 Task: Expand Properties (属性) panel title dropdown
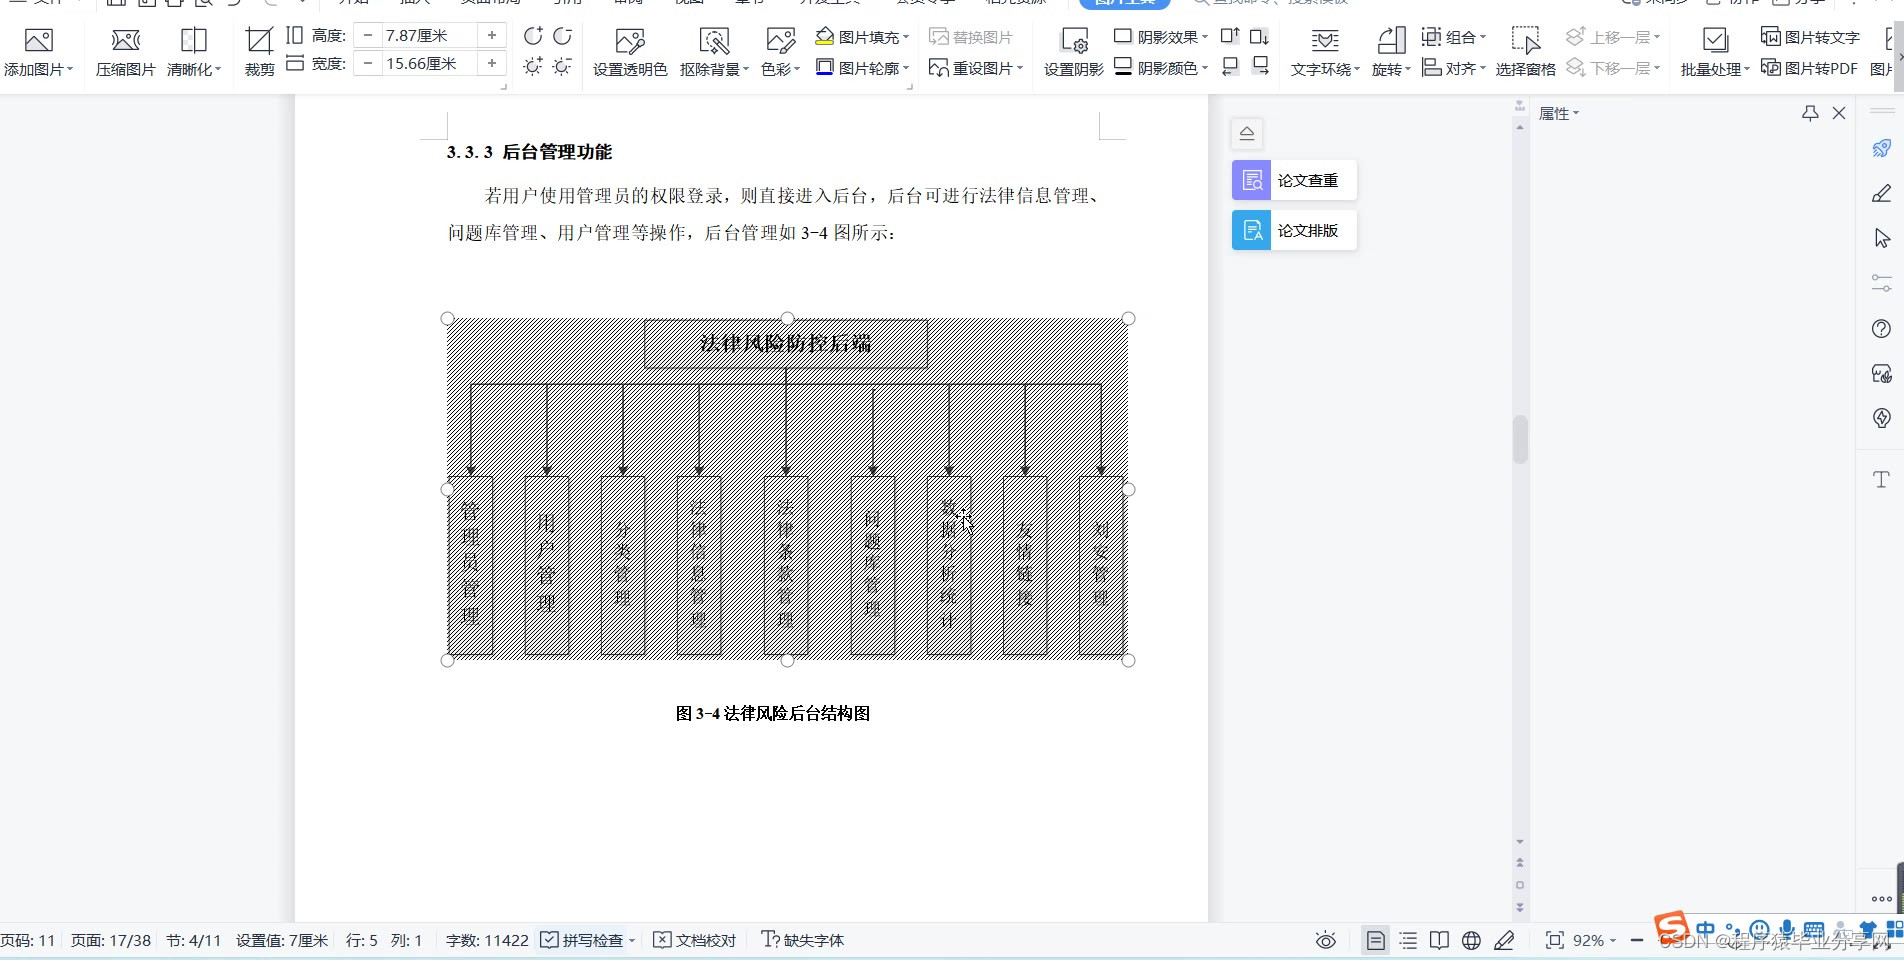pos(1576,113)
